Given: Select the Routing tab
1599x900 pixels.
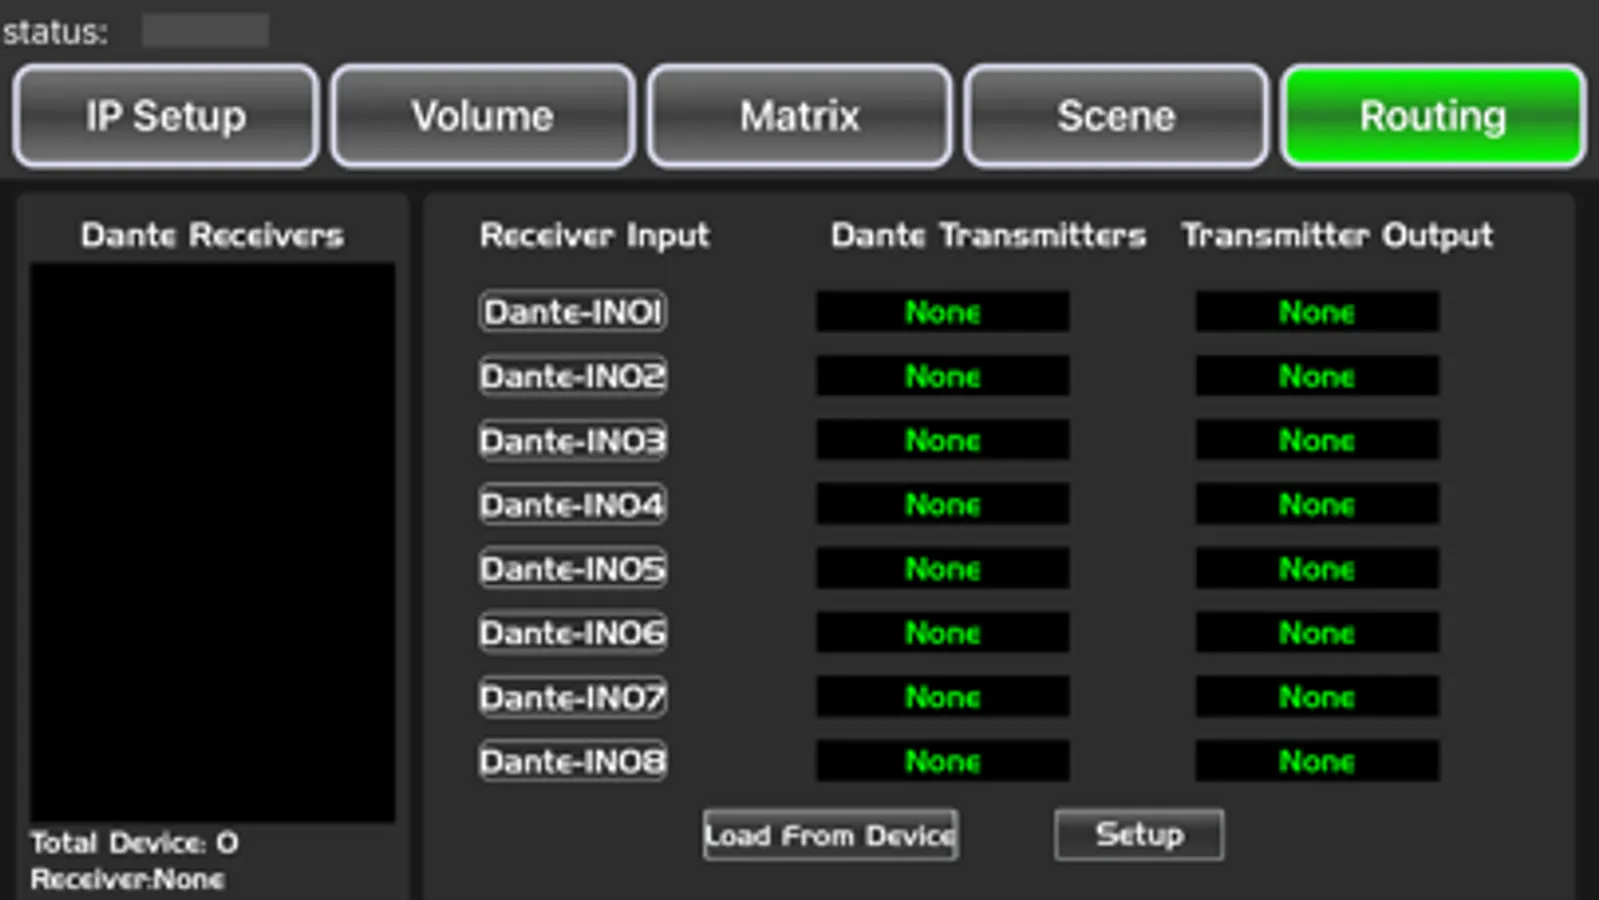Looking at the screenshot, I should point(1433,116).
